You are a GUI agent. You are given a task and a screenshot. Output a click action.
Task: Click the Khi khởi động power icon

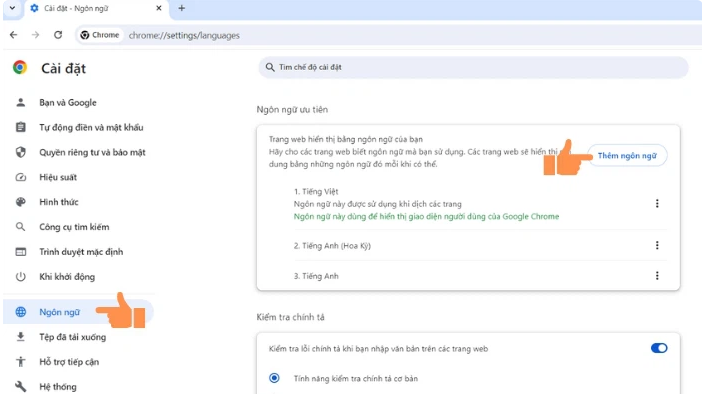tap(20, 276)
